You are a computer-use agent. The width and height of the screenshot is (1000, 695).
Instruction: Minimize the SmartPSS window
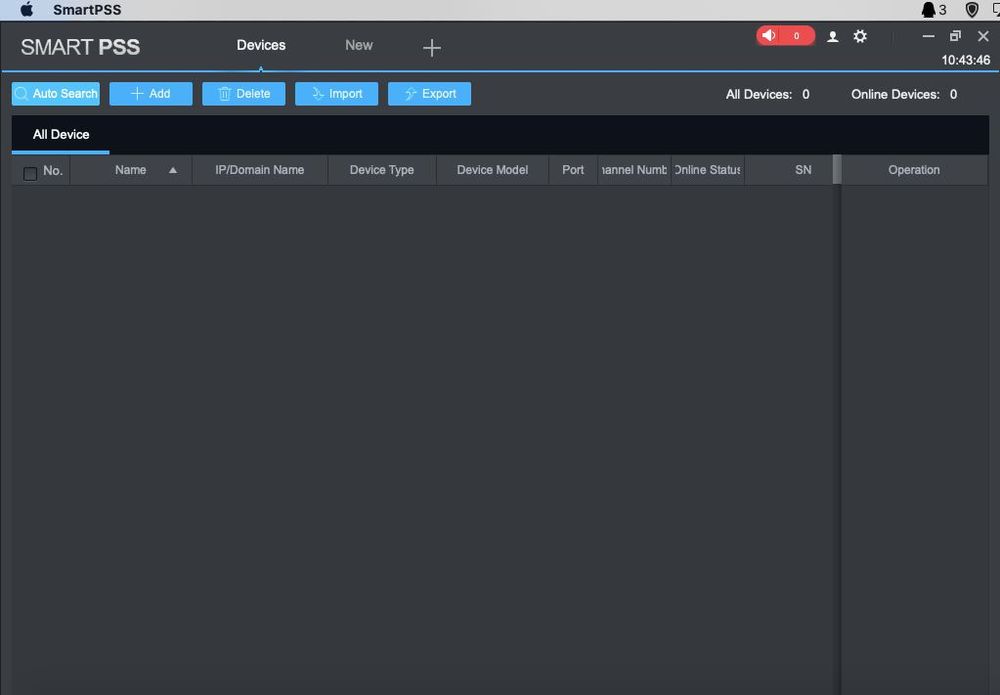(x=928, y=36)
